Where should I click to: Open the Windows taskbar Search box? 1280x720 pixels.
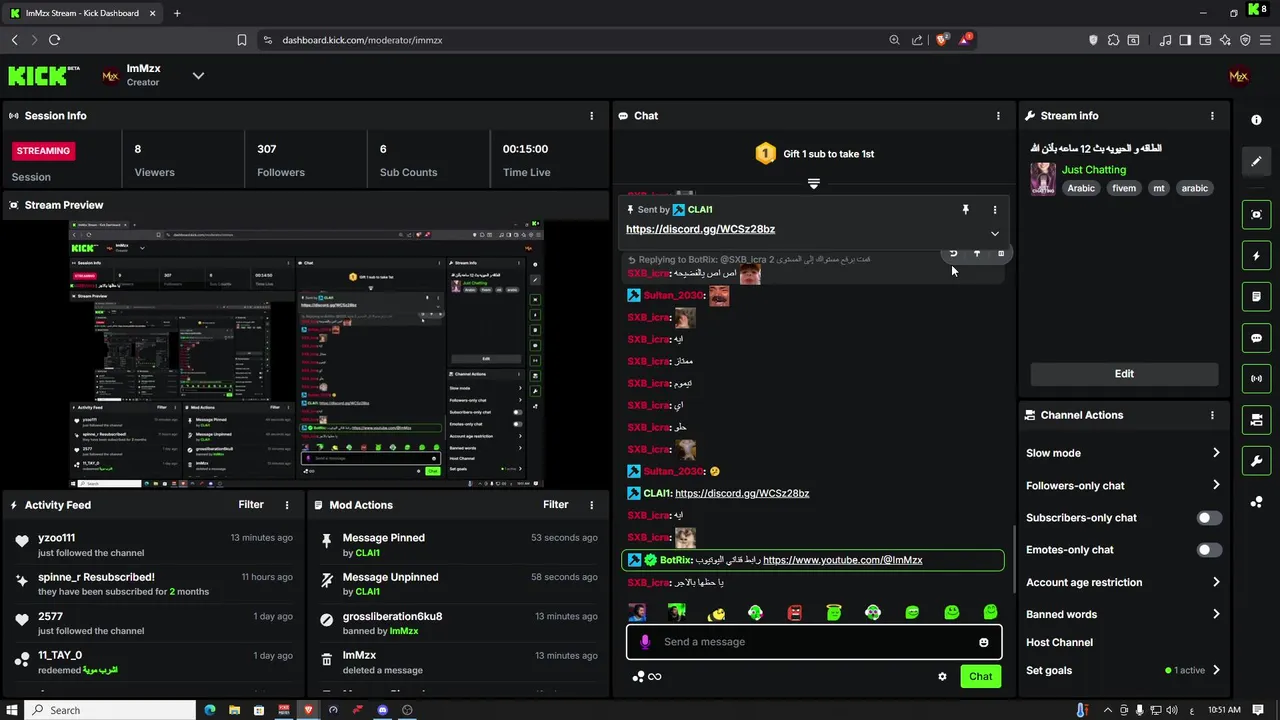[x=110, y=710]
